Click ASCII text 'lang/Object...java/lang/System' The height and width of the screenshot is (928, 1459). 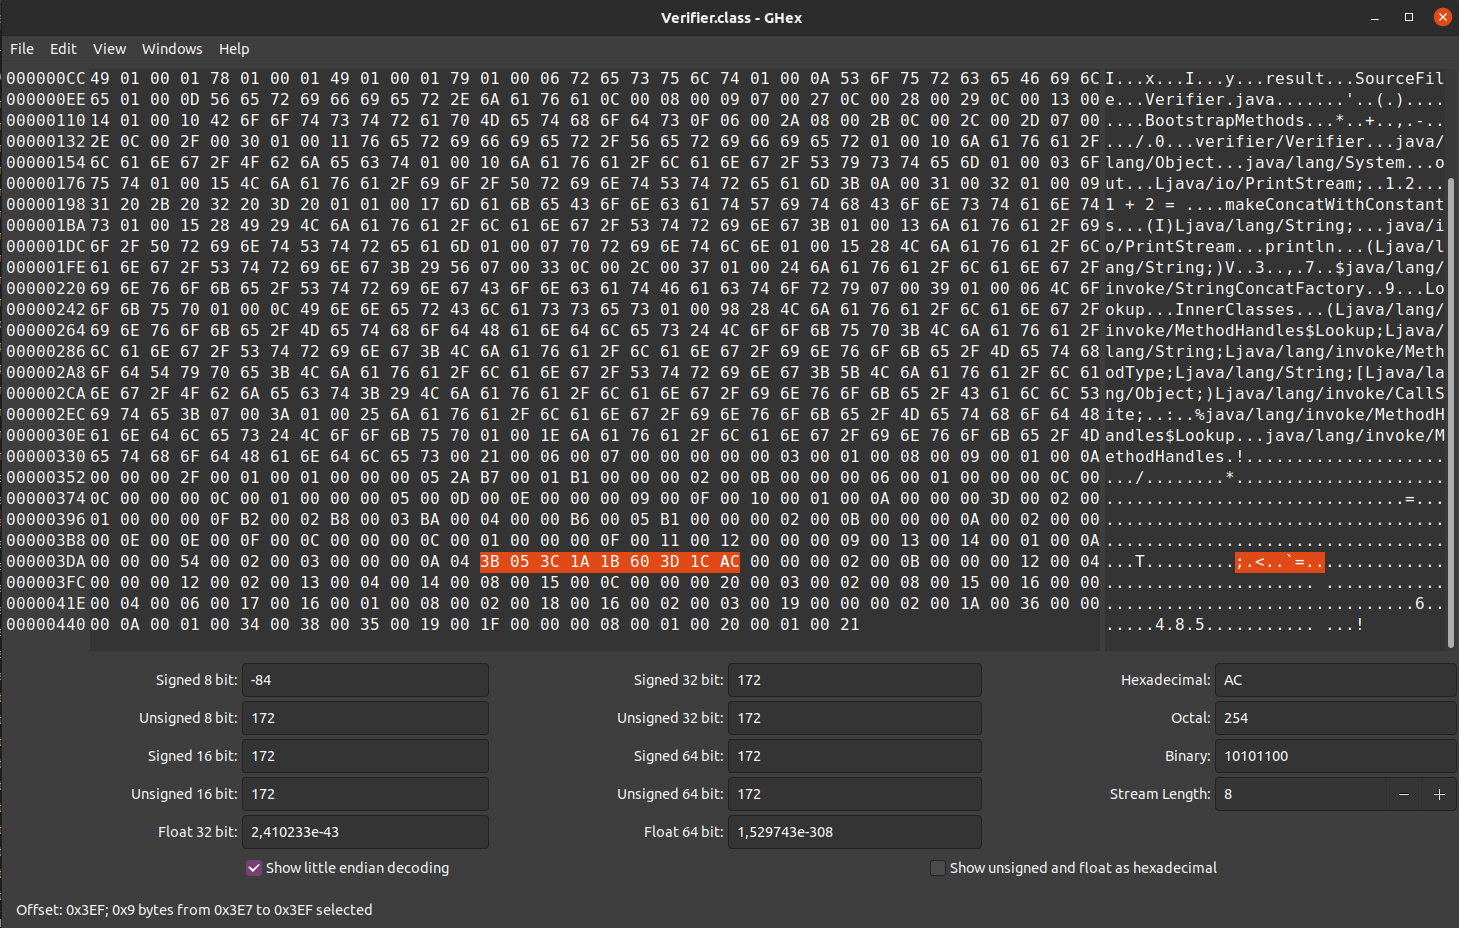[x=1255, y=162]
